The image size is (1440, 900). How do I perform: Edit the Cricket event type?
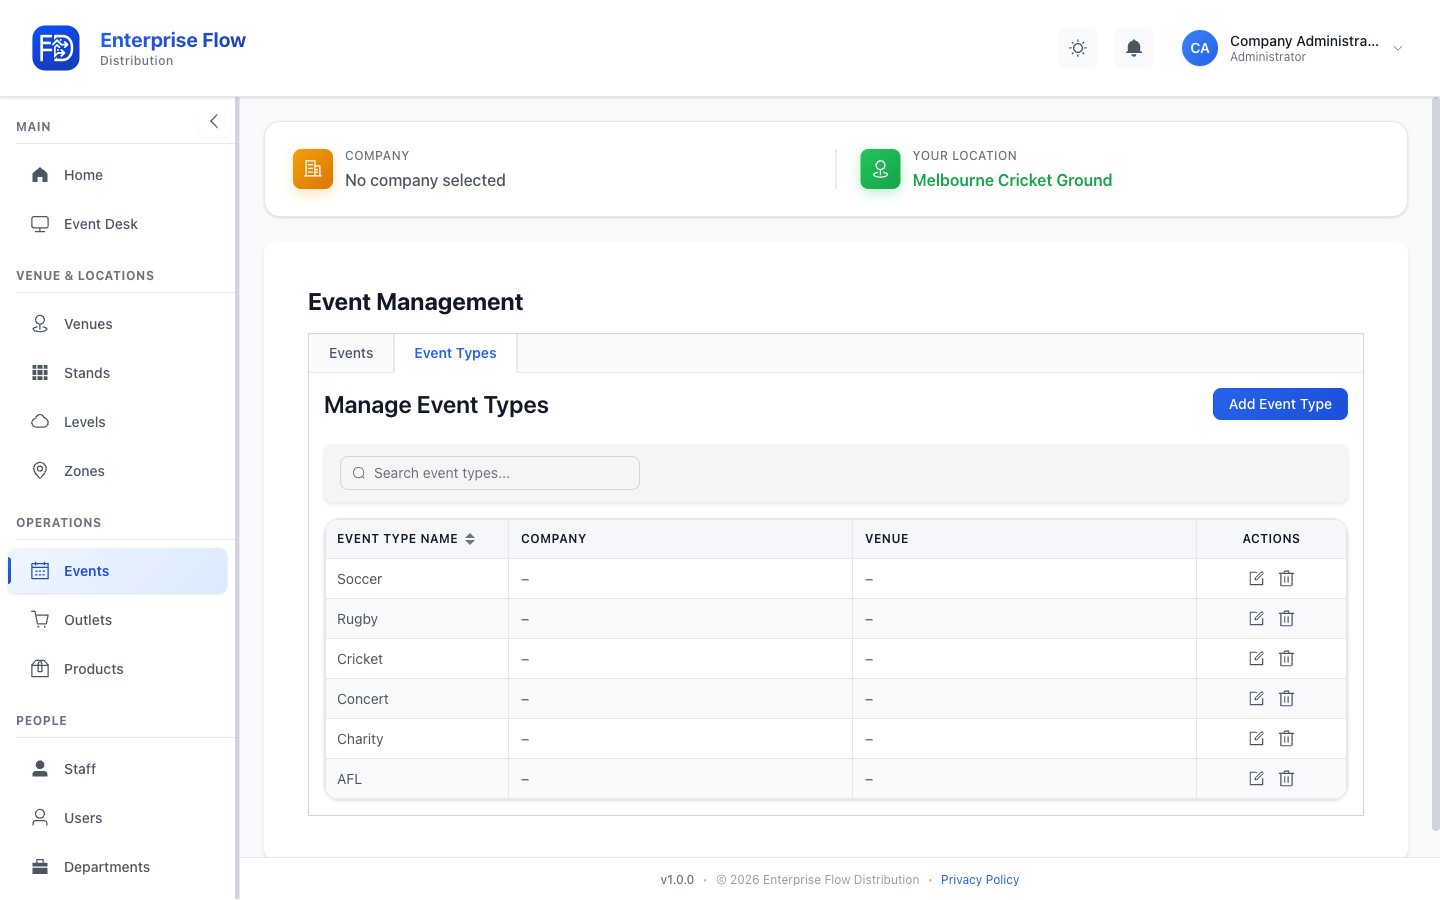point(1257,658)
